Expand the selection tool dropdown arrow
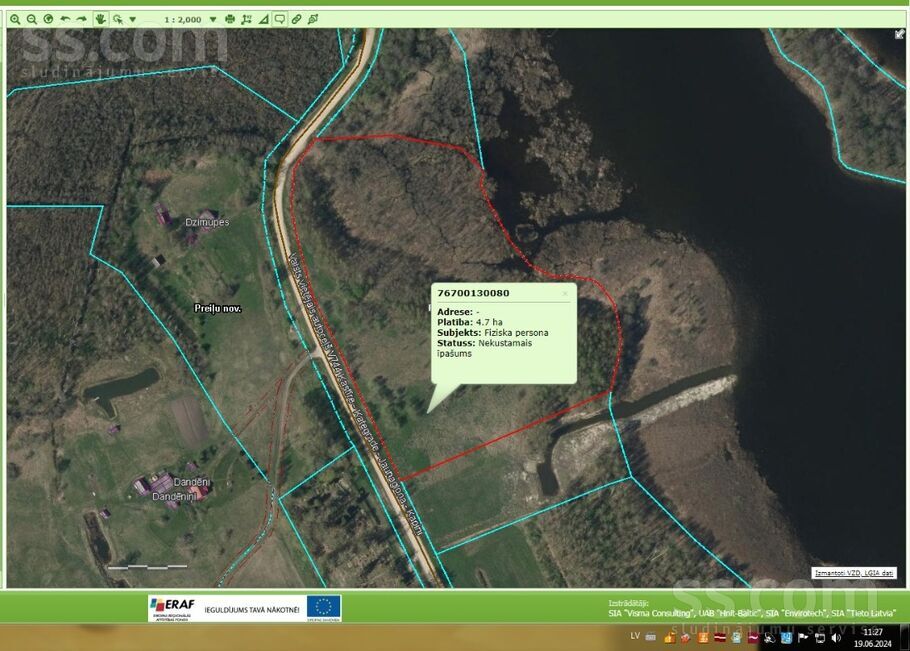Image resolution: width=910 pixels, height=651 pixels. (132, 19)
